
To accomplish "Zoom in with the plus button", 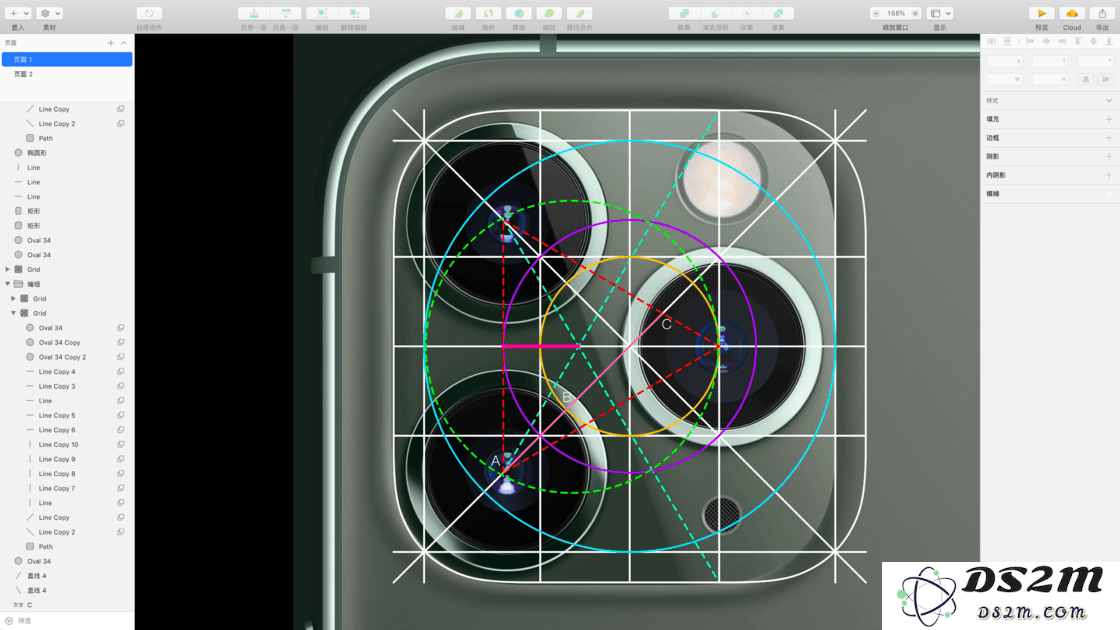I will pos(915,14).
